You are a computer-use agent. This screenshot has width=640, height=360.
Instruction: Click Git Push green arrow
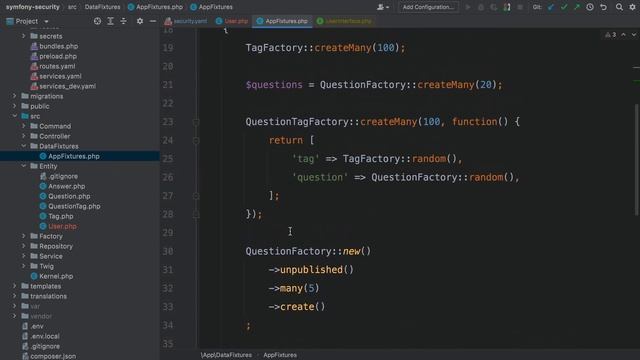coord(577,7)
